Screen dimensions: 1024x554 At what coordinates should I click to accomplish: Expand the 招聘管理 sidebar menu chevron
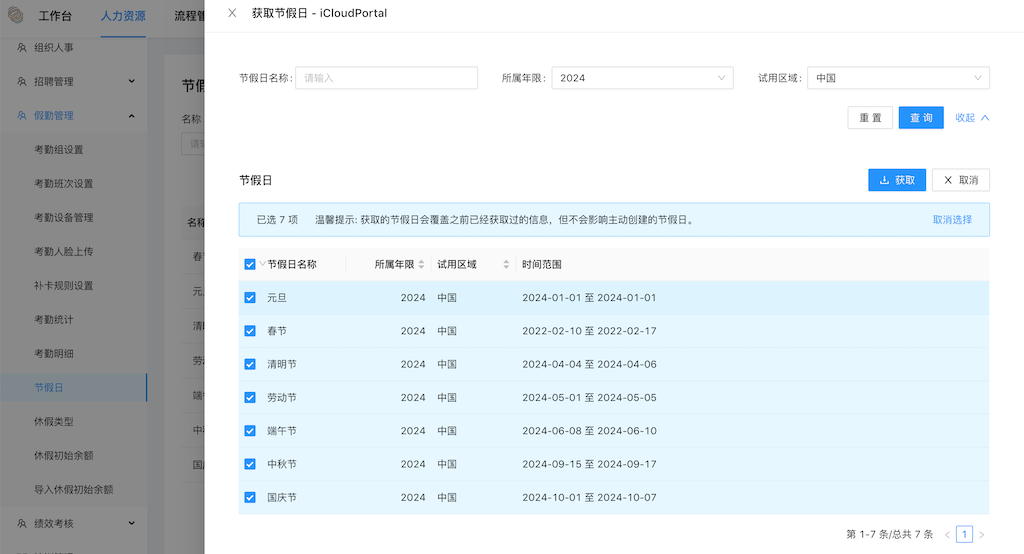coord(131,82)
